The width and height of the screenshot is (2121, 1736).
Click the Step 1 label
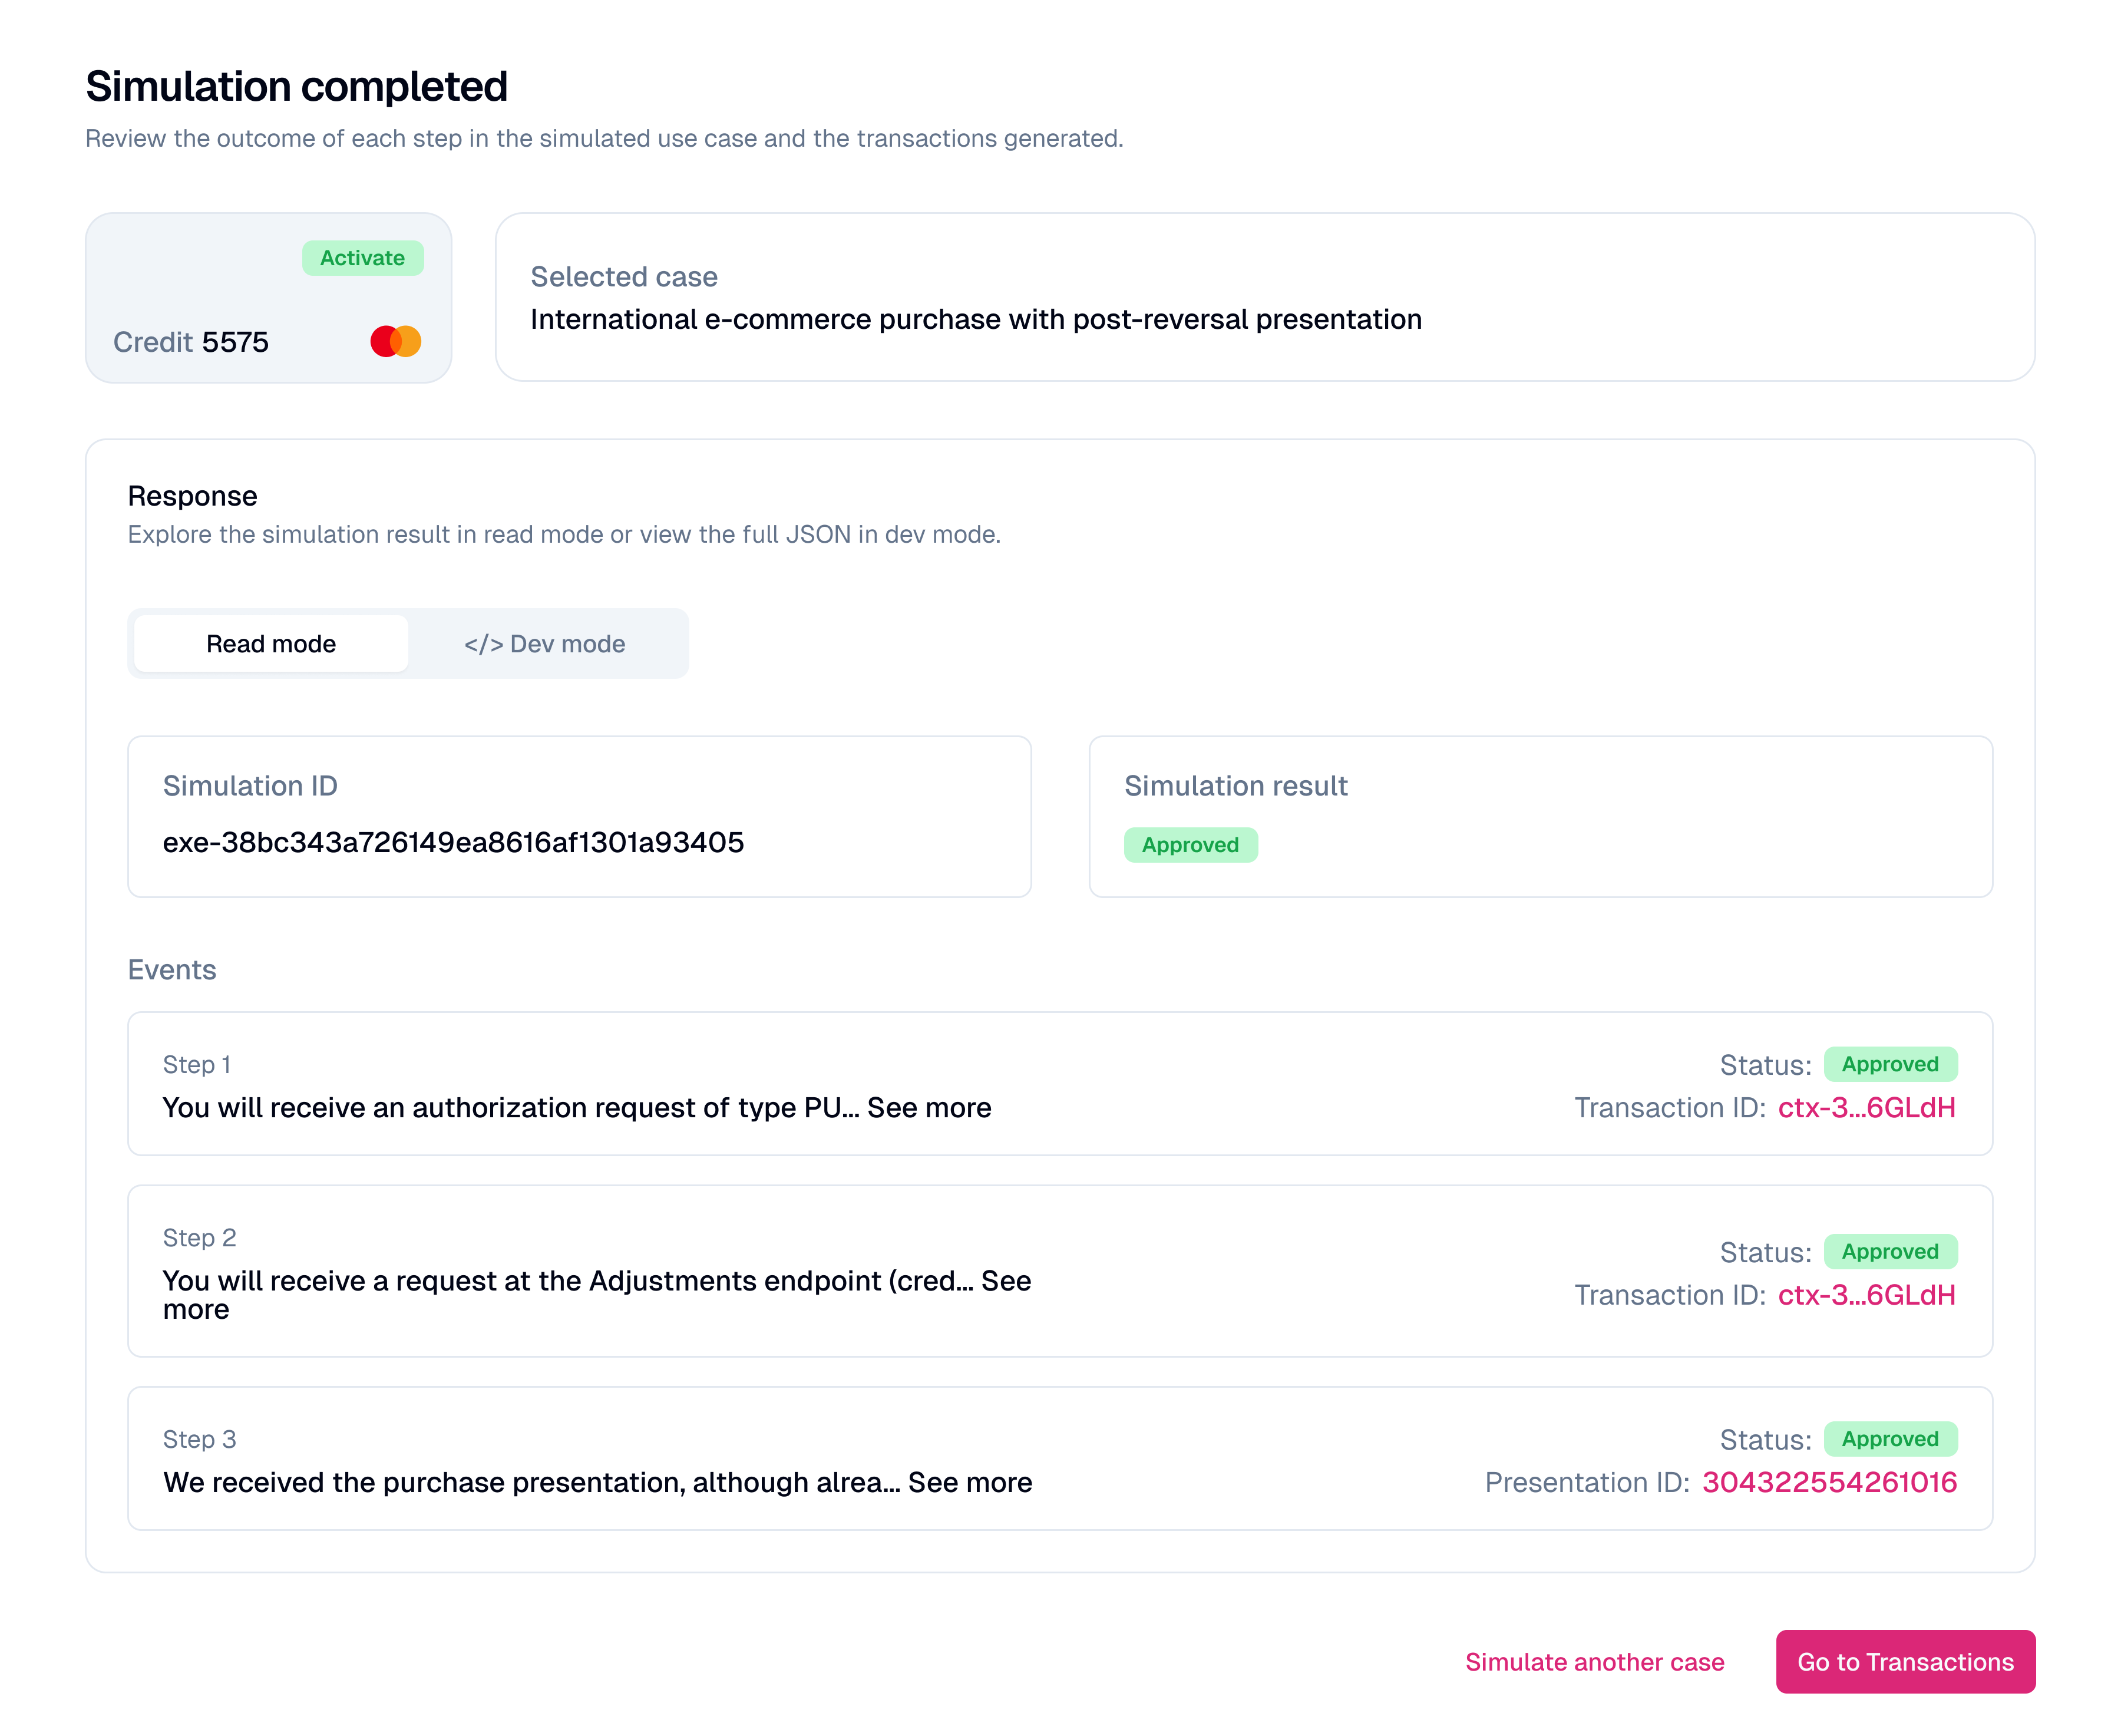(x=197, y=1065)
